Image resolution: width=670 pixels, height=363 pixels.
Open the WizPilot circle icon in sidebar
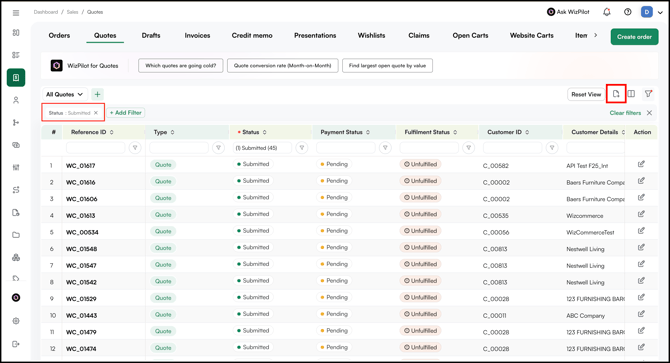tap(16, 298)
